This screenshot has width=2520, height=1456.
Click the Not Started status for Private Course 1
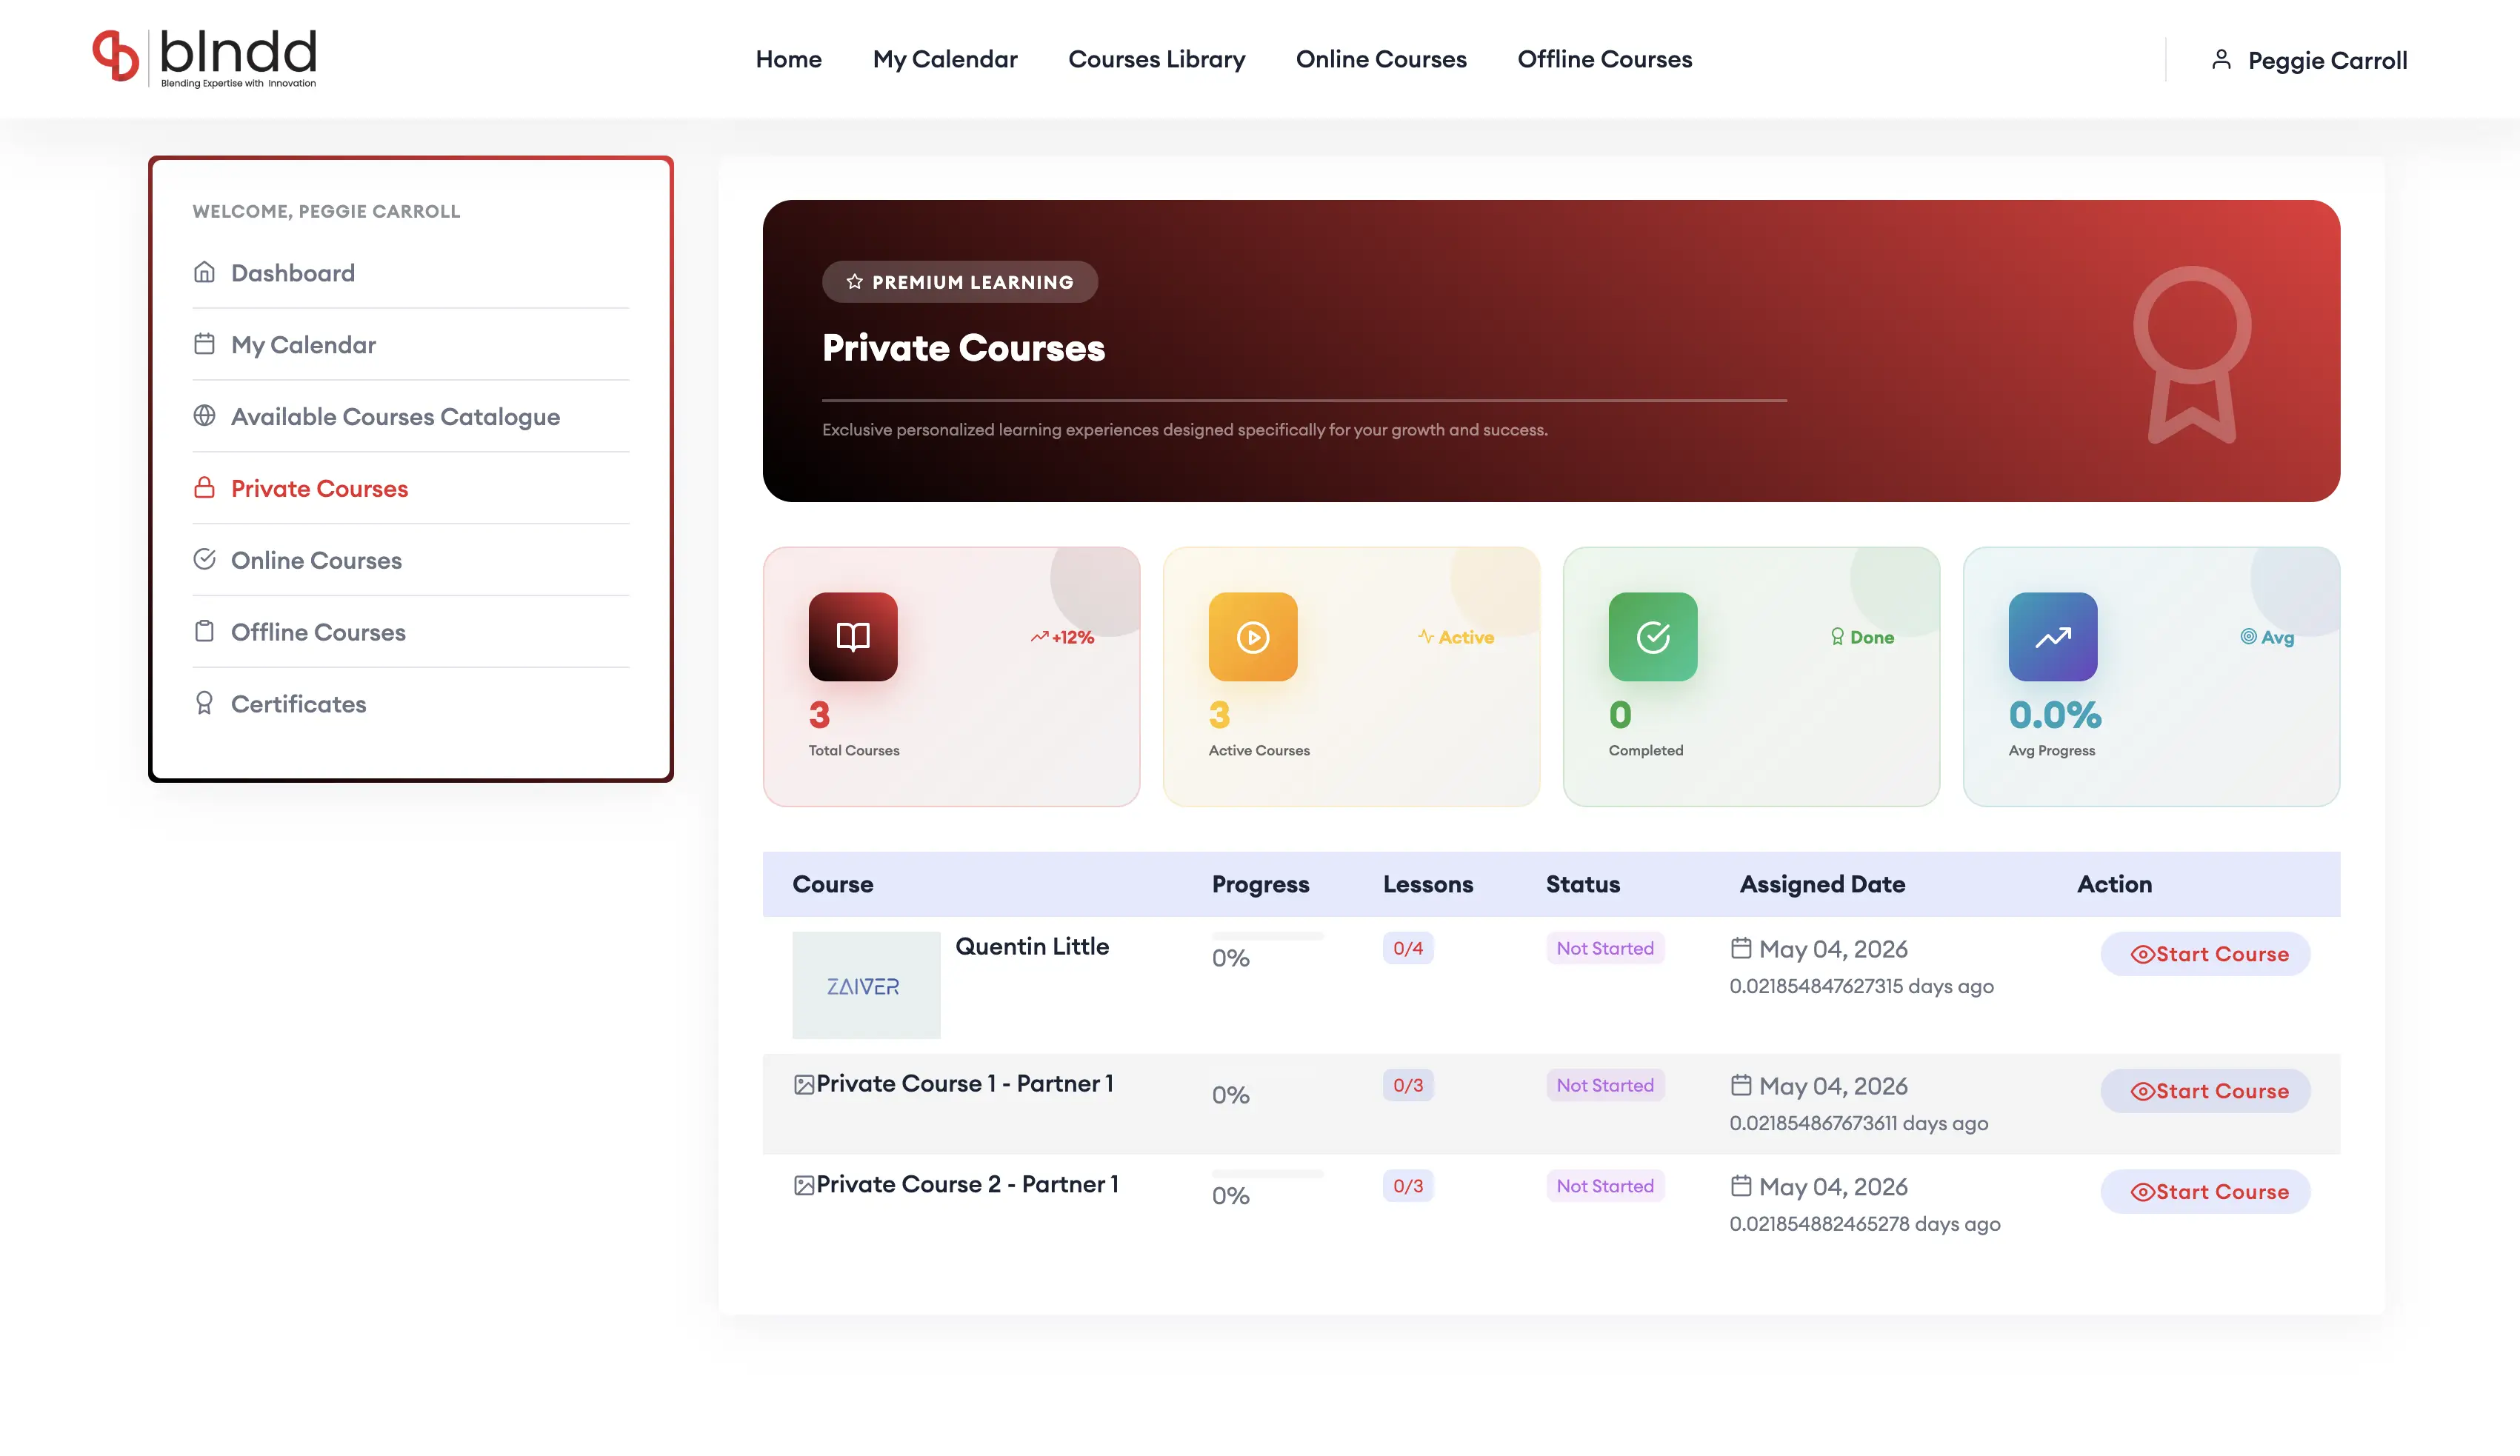[1605, 1085]
